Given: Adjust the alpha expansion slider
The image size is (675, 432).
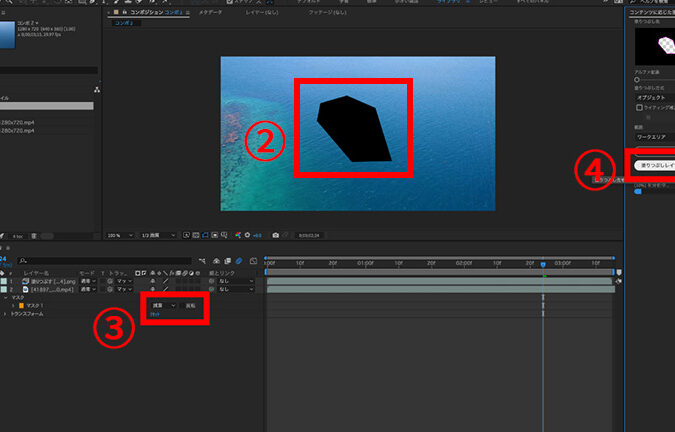Looking at the screenshot, I should click(637, 80).
